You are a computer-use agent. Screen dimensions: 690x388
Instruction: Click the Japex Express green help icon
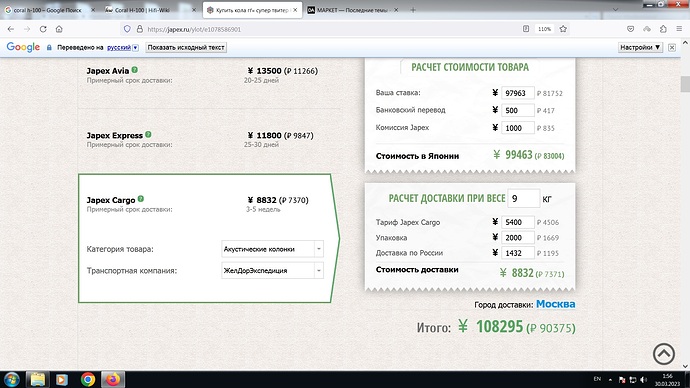[148, 135]
